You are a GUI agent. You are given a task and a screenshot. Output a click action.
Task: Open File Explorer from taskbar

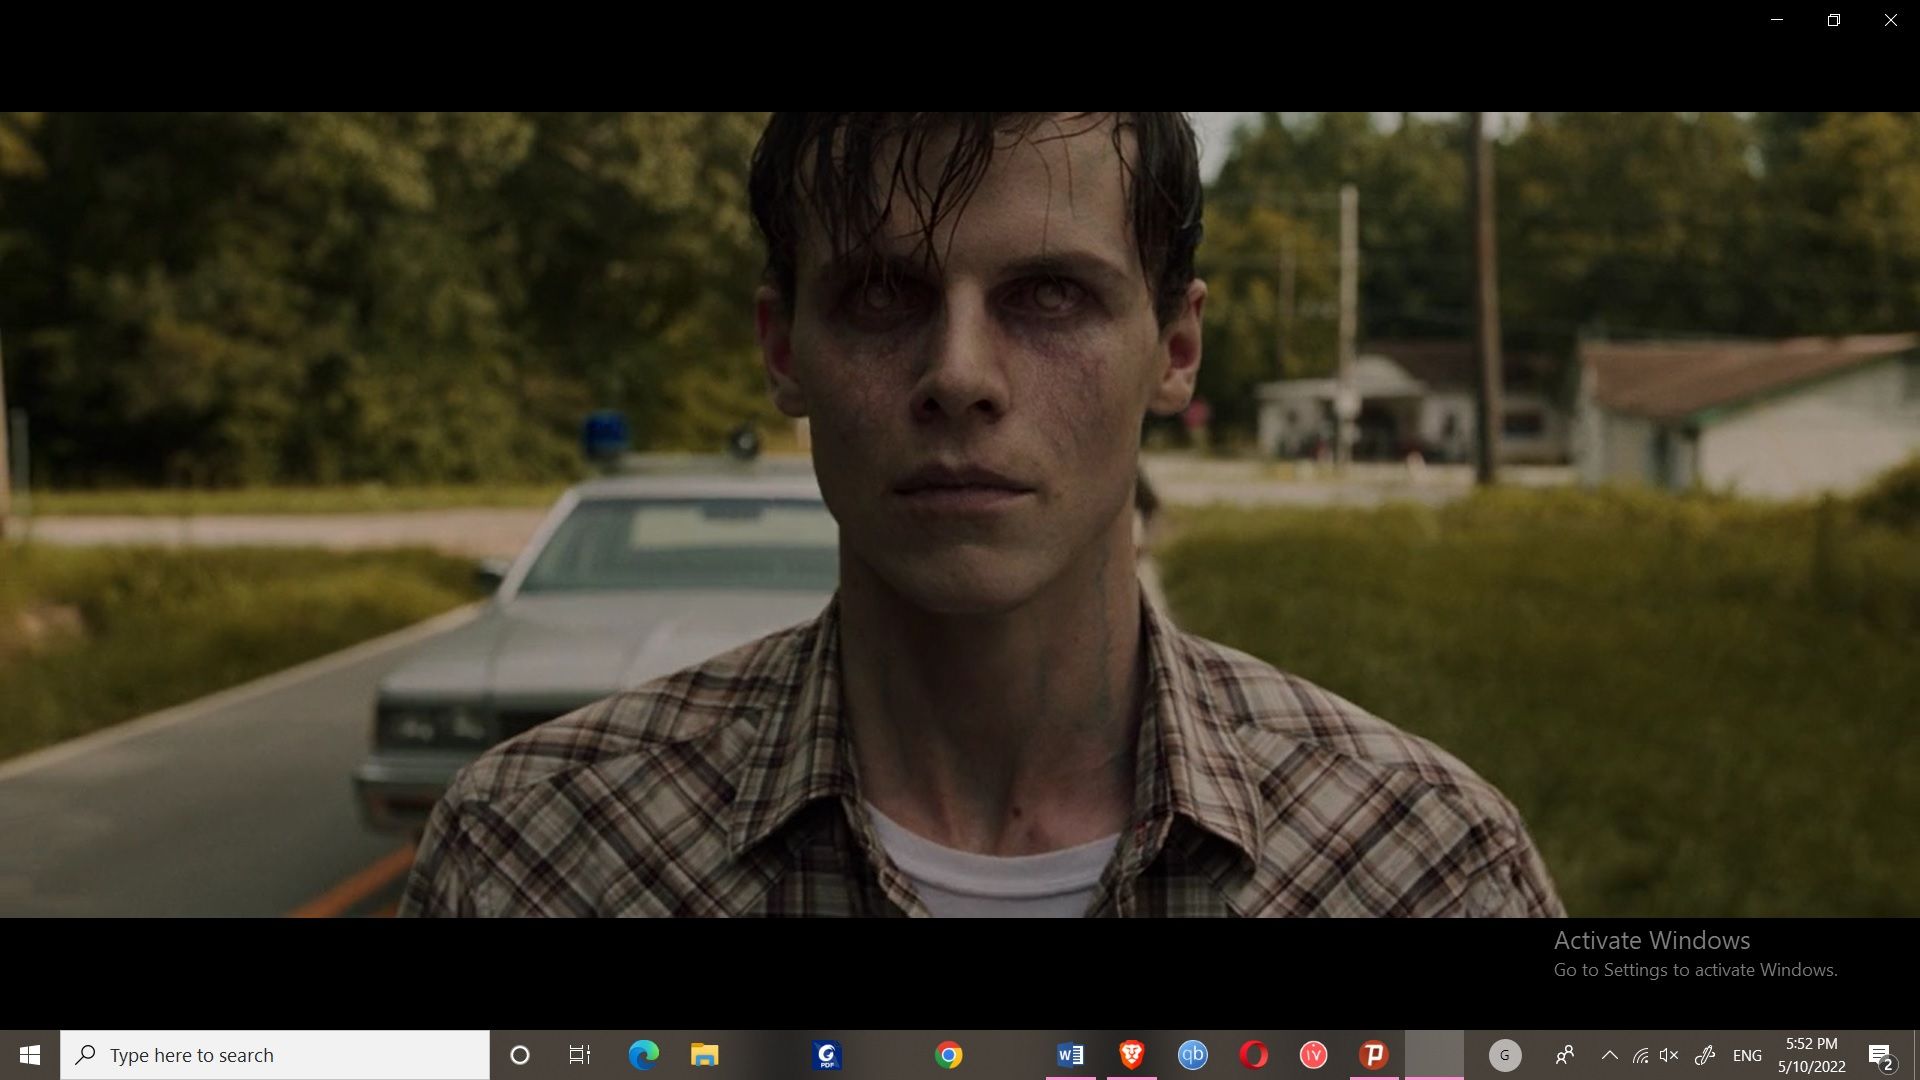click(x=704, y=1055)
